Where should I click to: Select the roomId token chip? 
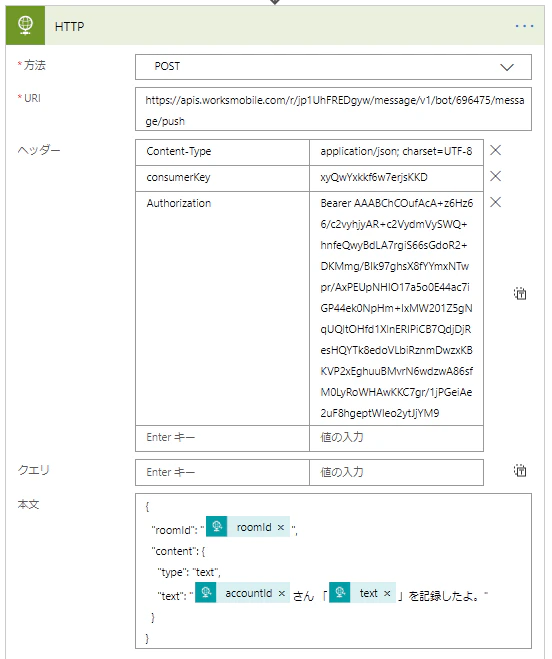248,527
